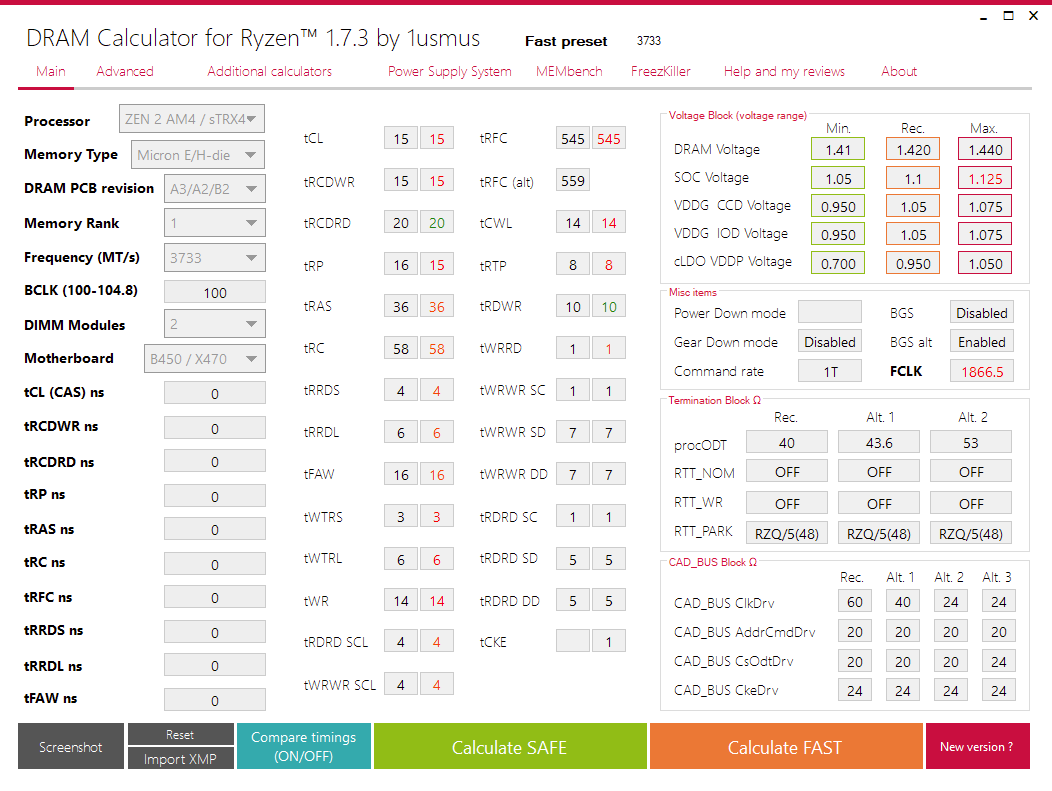Open the DRAM PCB revision dropdown

tap(214, 189)
